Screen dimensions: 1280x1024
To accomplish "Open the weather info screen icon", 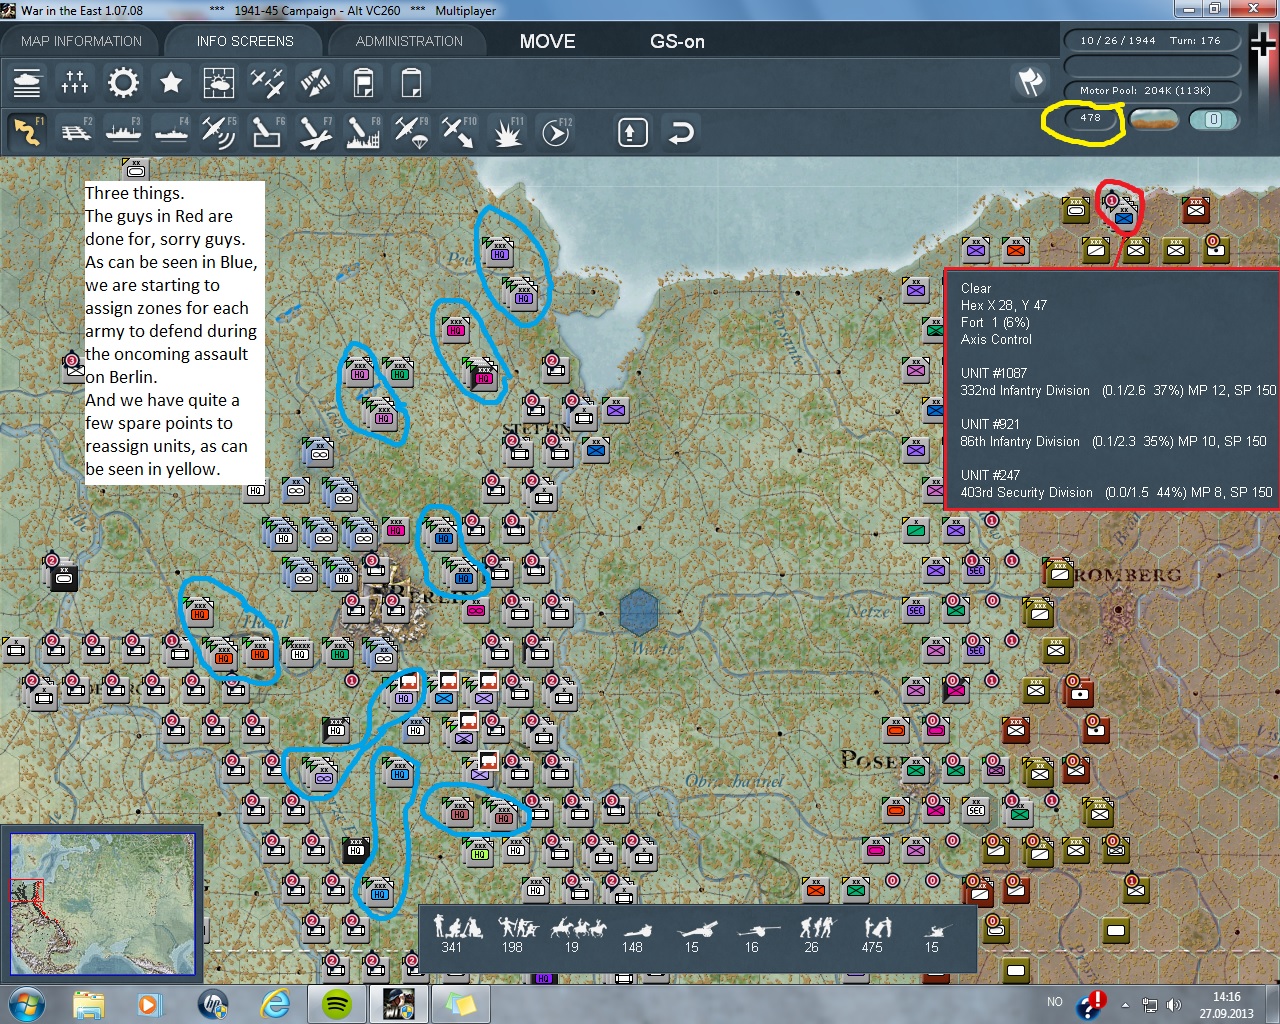I will click(x=218, y=82).
